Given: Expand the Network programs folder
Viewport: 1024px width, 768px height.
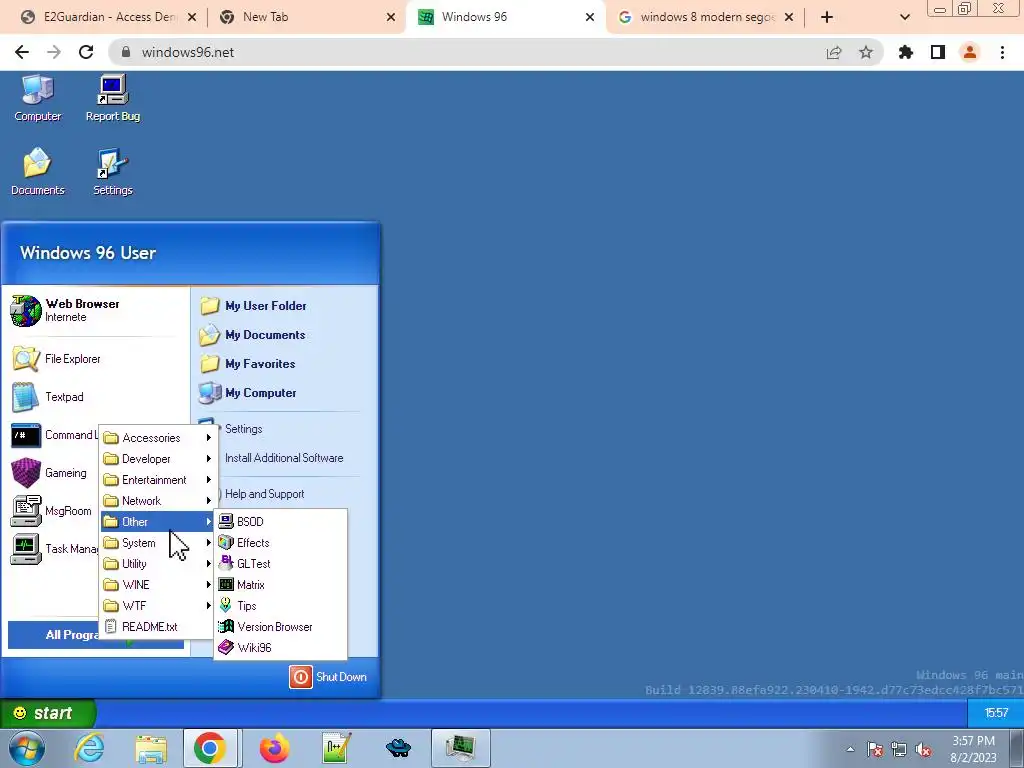Looking at the screenshot, I should click(x=157, y=500).
